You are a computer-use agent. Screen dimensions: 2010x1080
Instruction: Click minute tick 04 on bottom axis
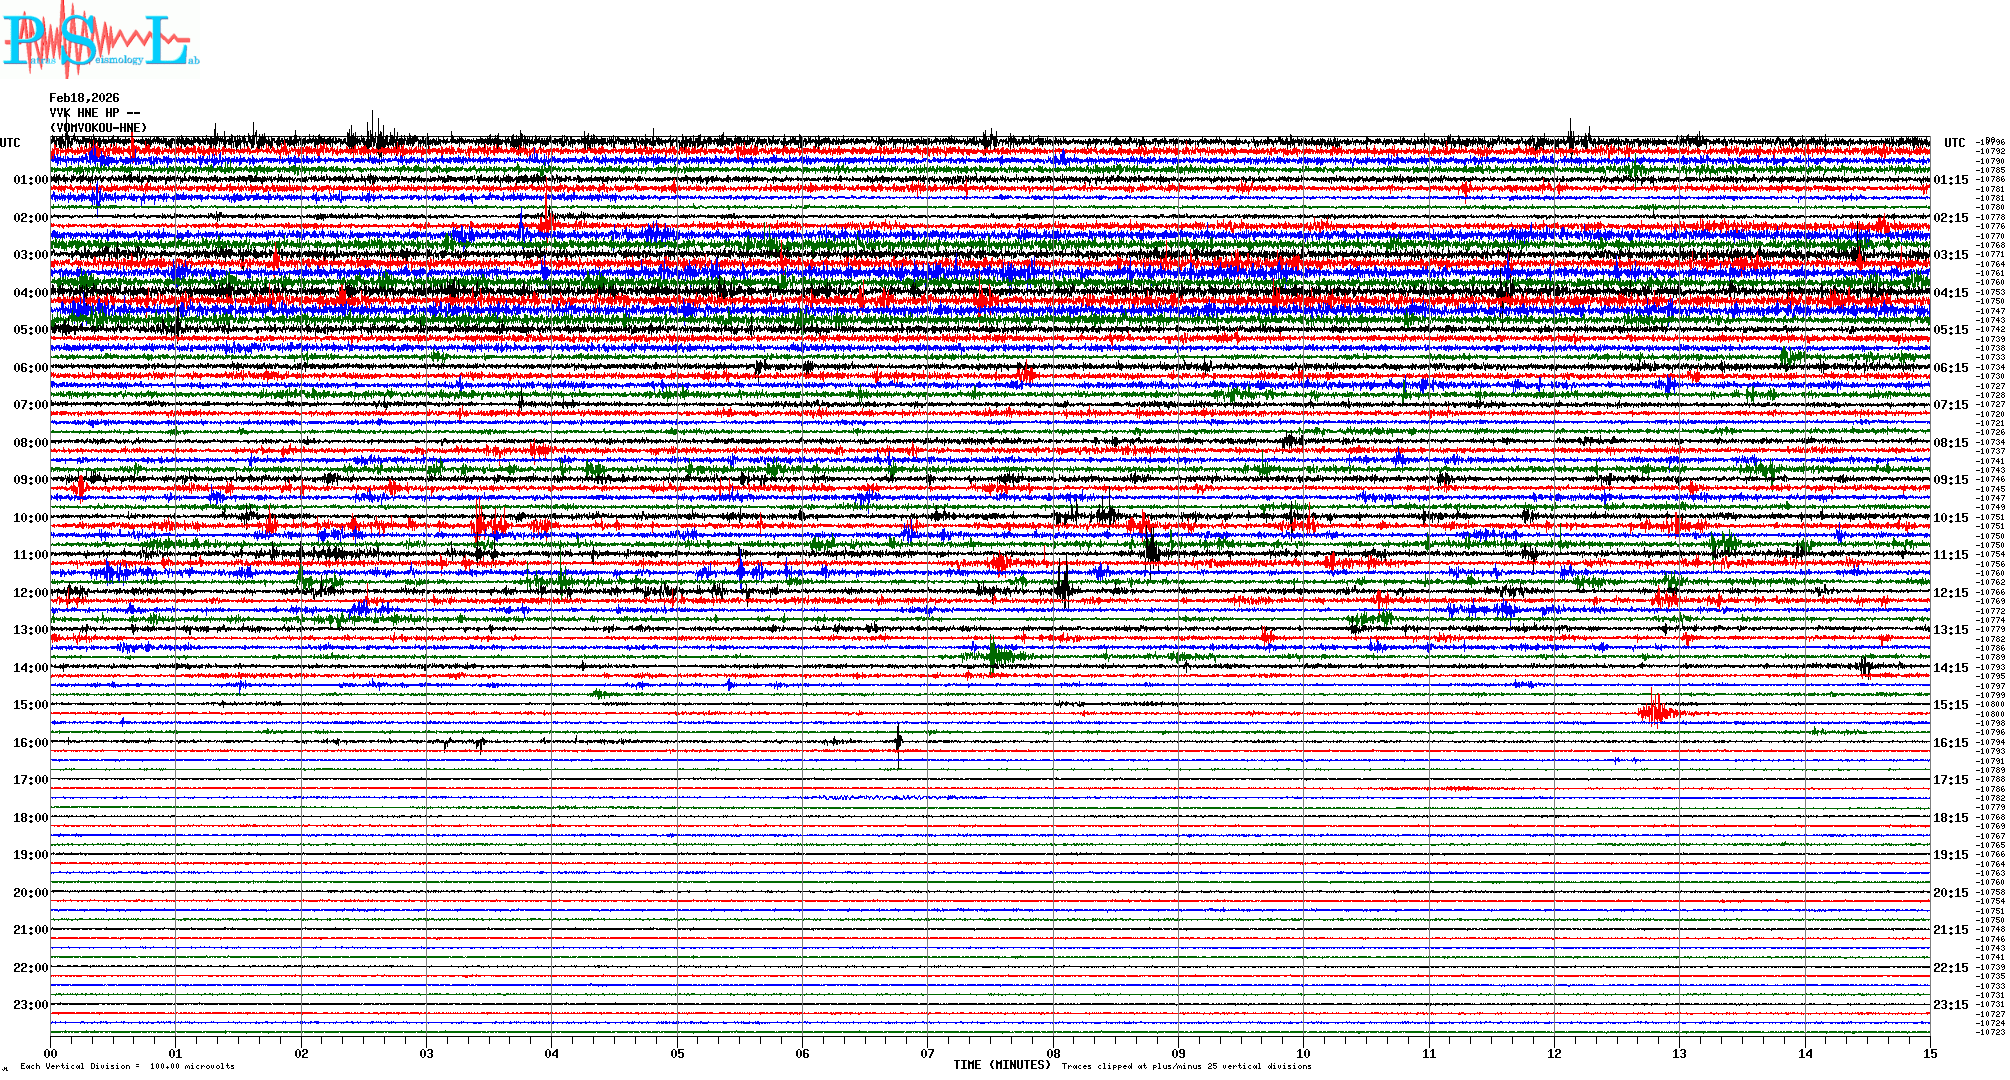coord(552,1053)
